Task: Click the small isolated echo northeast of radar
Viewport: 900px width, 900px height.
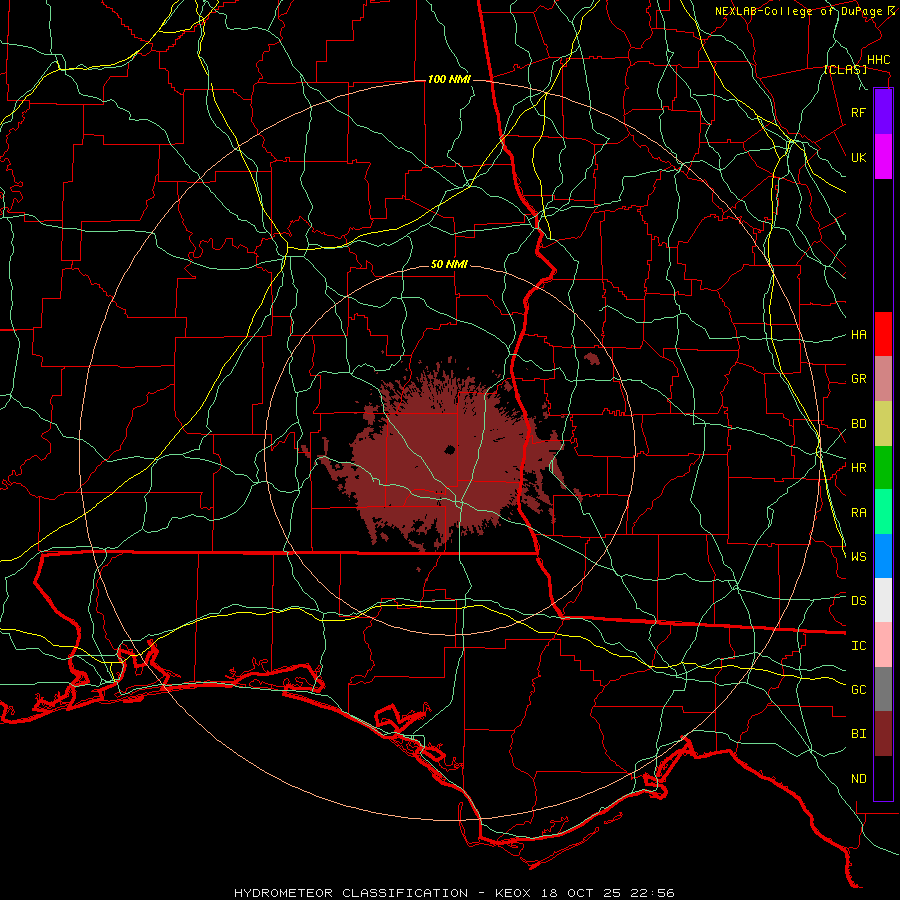Action: point(592,359)
